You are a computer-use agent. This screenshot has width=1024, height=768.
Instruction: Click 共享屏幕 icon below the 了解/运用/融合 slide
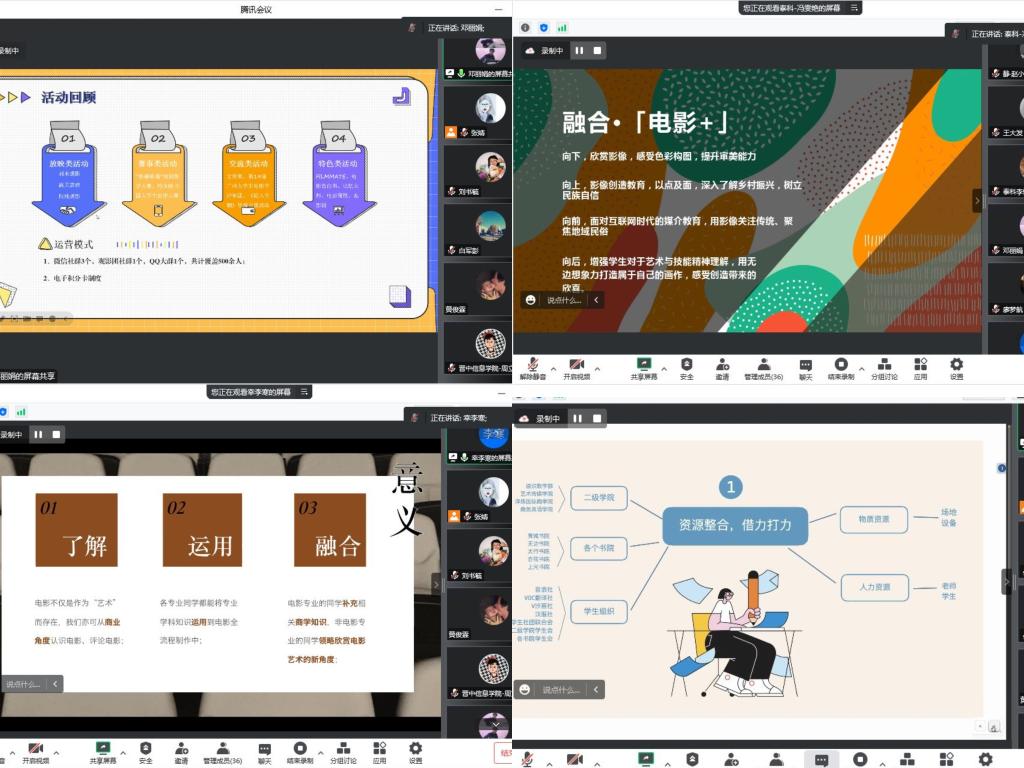pos(103,753)
